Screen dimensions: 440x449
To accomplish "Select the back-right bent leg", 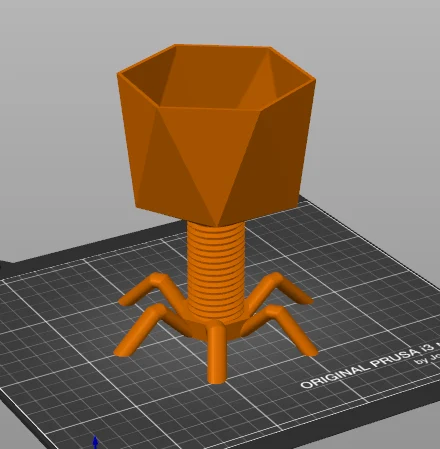I will (x=278, y=288).
